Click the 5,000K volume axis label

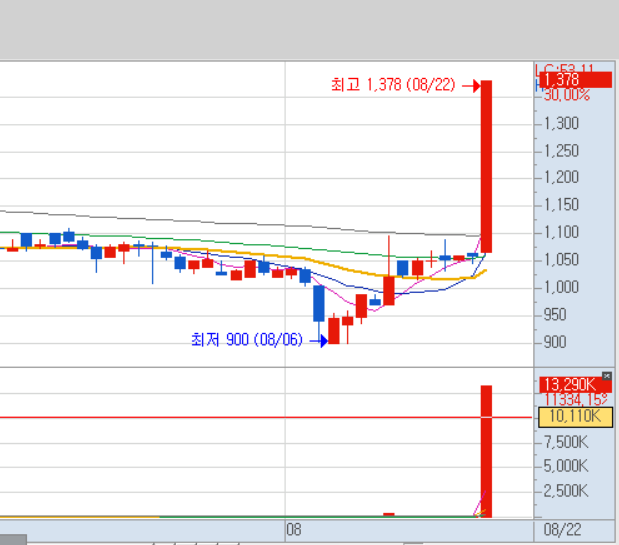point(566,466)
